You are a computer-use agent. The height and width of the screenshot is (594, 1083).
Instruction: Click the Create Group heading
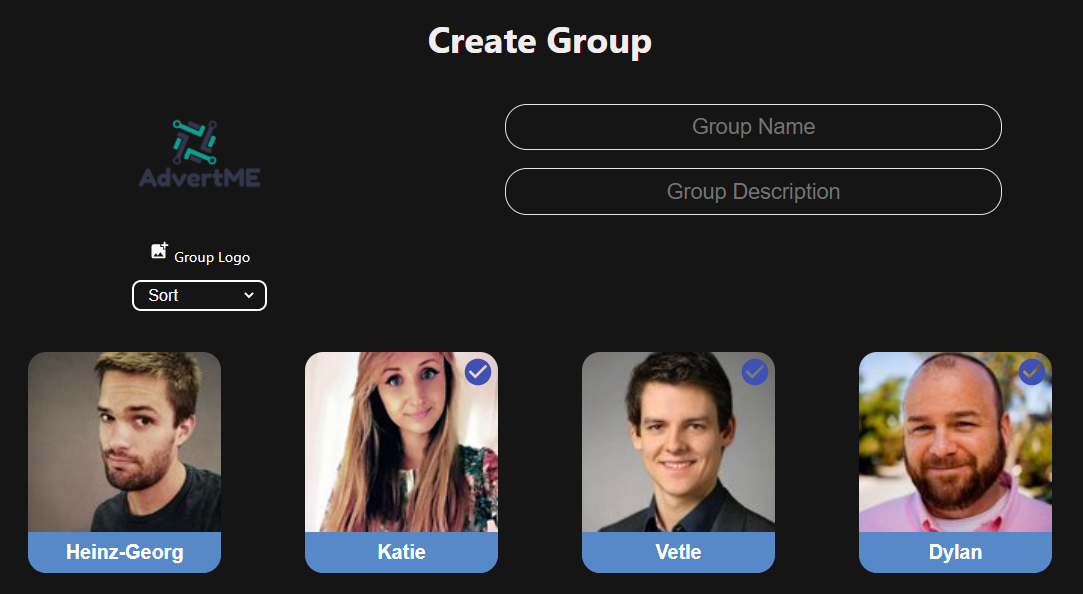pyautogui.click(x=540, y=41)
